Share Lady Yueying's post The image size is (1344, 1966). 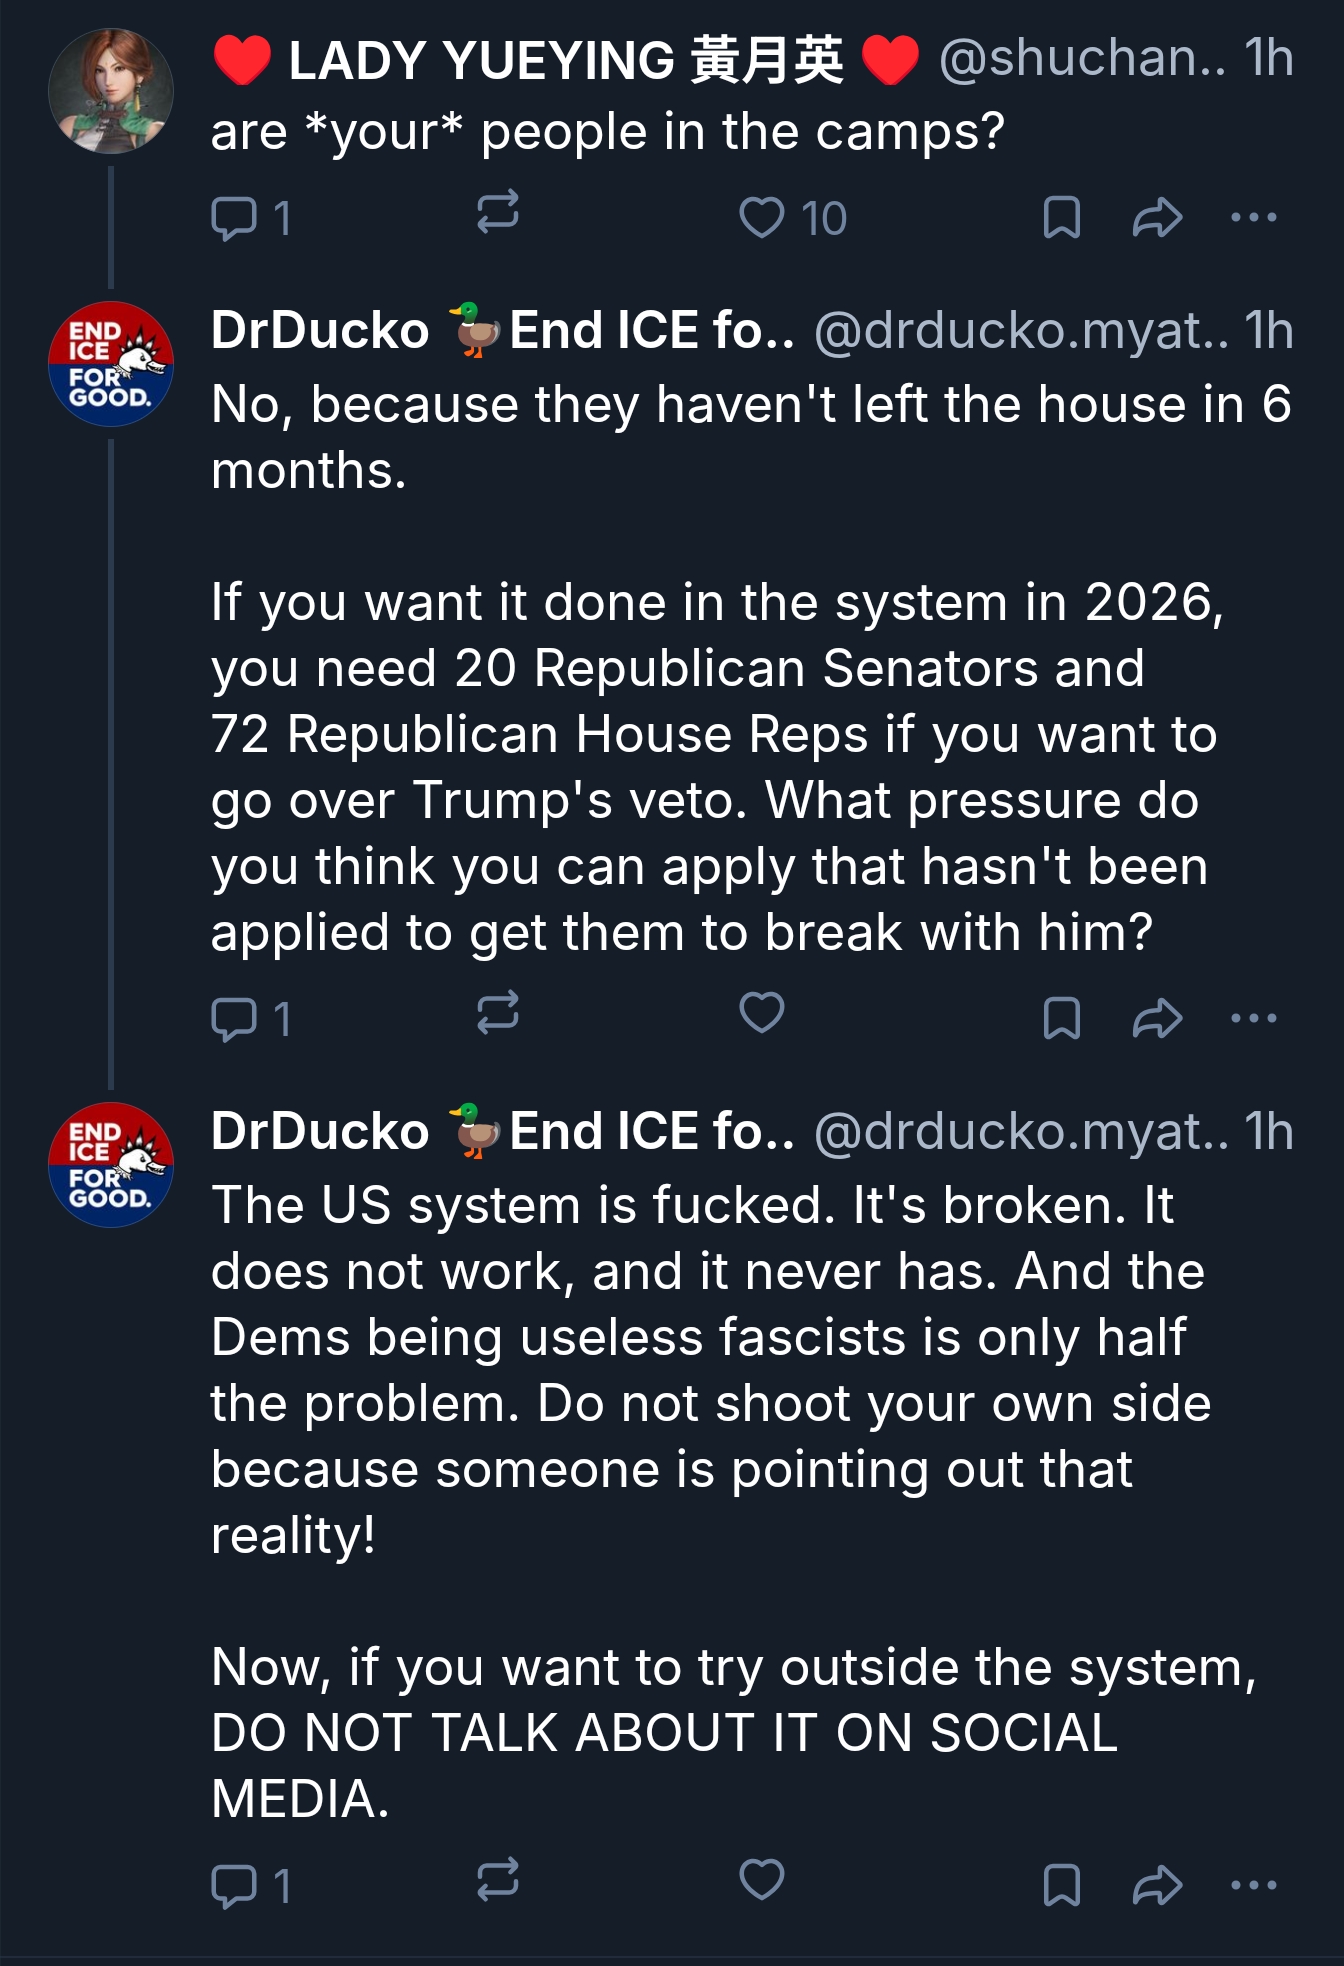click(1157, 217)
